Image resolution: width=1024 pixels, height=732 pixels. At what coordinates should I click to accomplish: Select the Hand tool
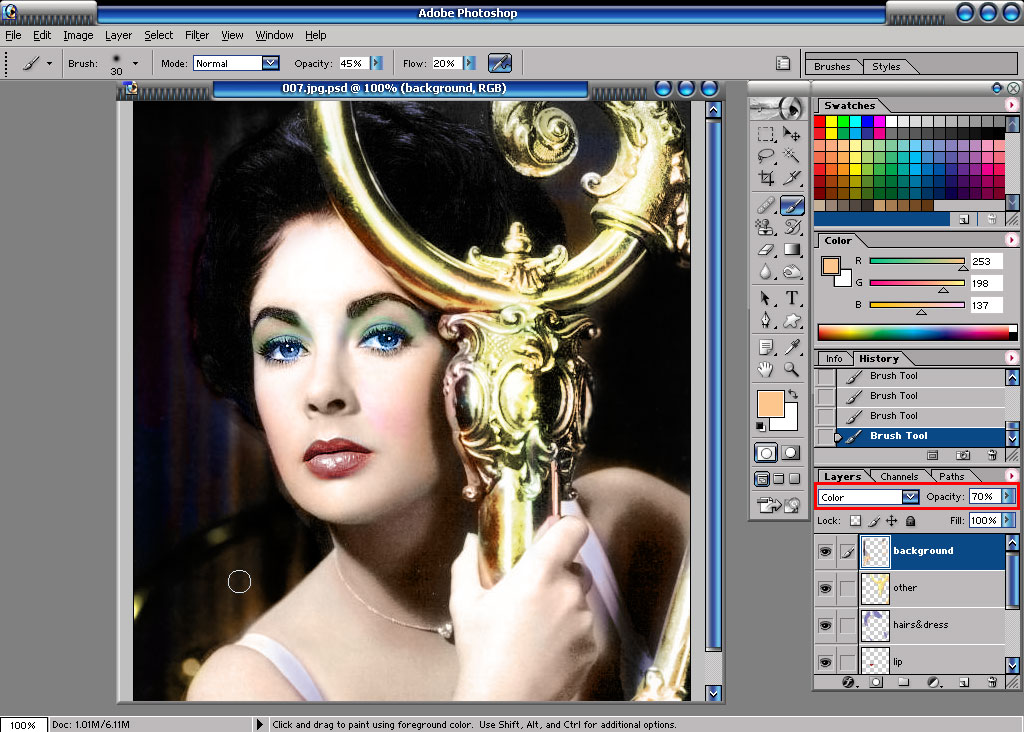click(x=765, y=370)
